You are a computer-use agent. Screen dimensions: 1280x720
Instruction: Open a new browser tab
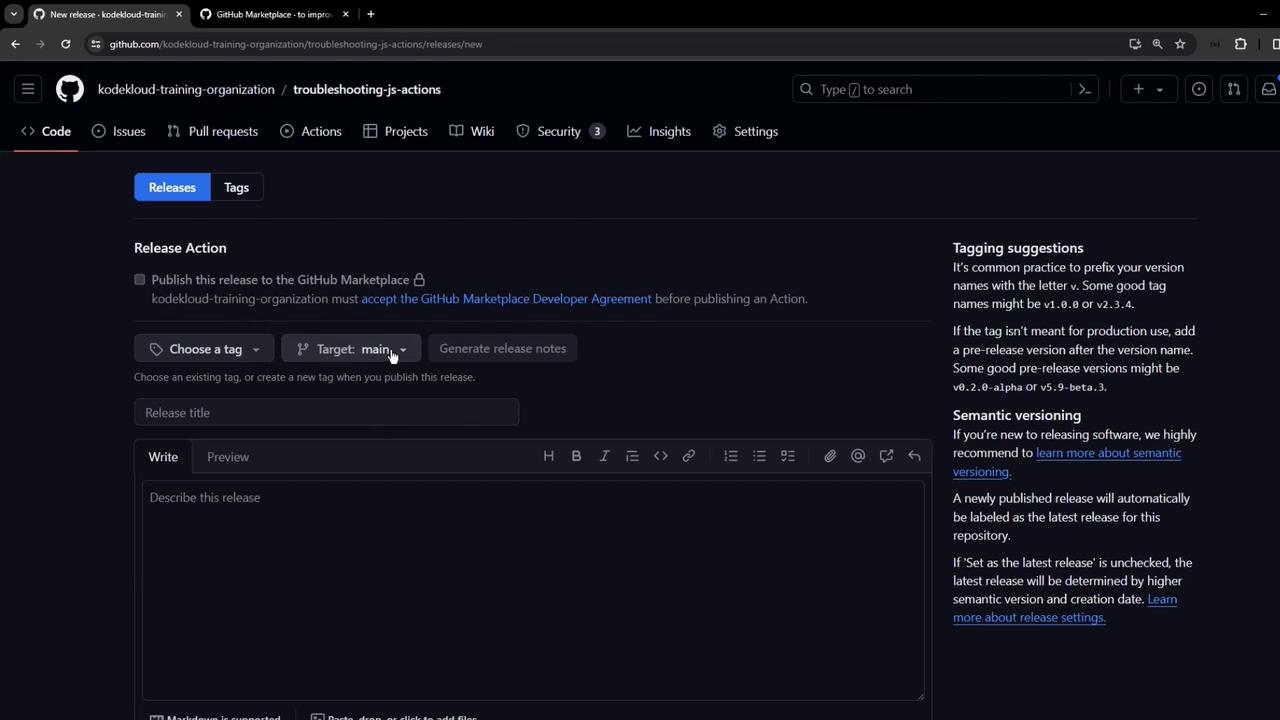click(371, 14)
